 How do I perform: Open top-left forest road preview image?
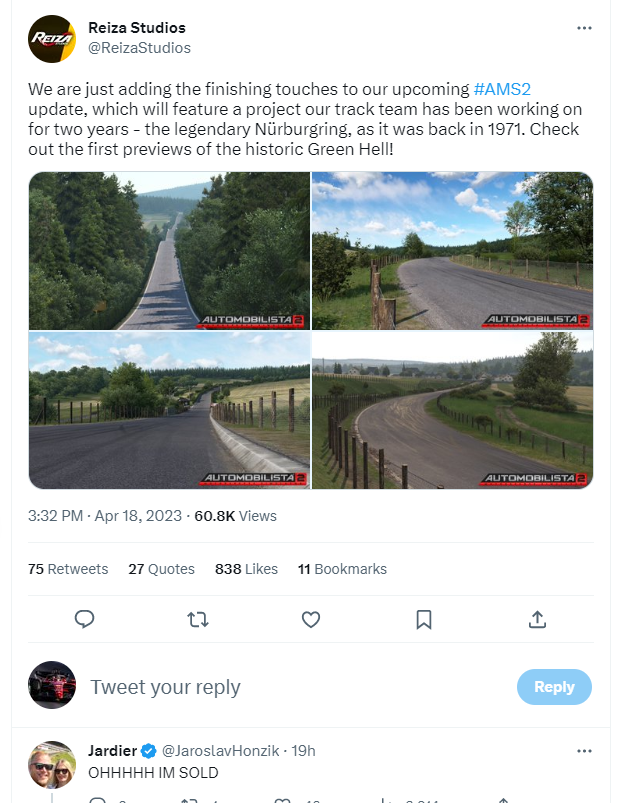pos(169,250)
